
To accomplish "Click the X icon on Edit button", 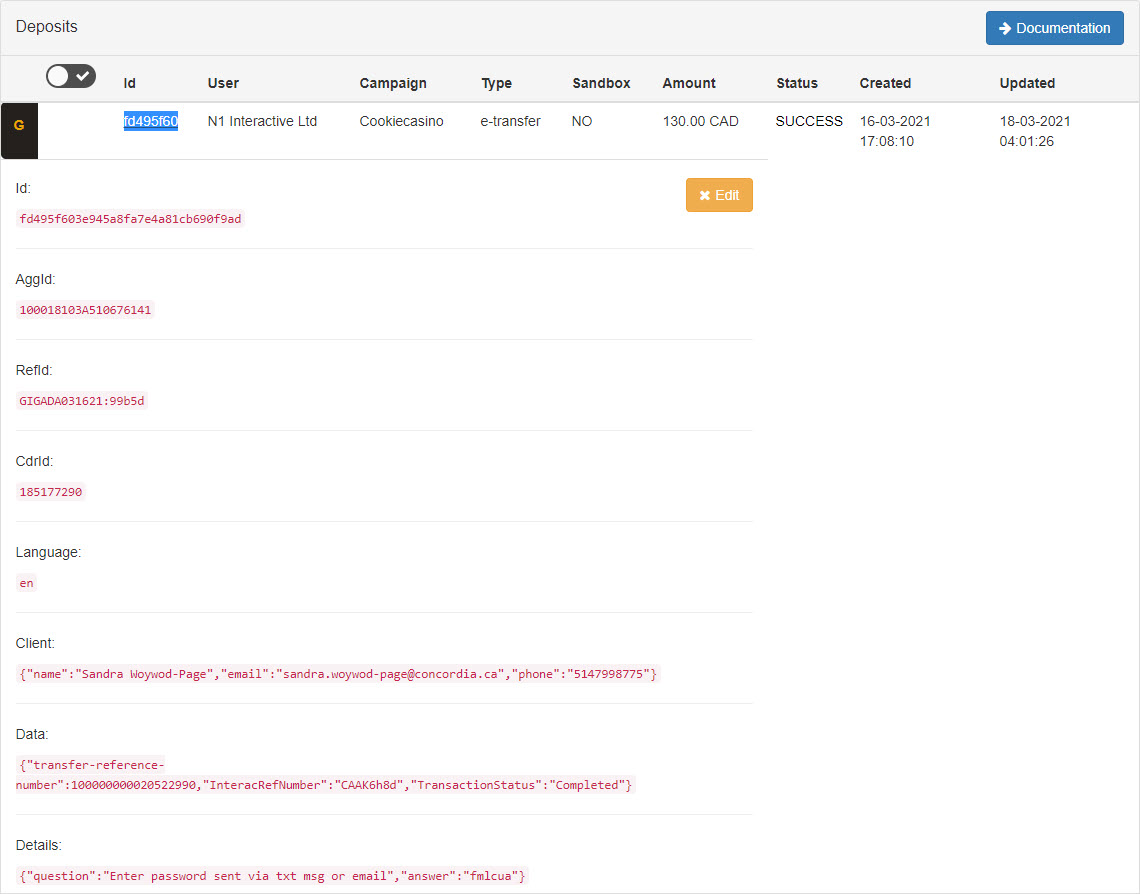I will 705,196.
